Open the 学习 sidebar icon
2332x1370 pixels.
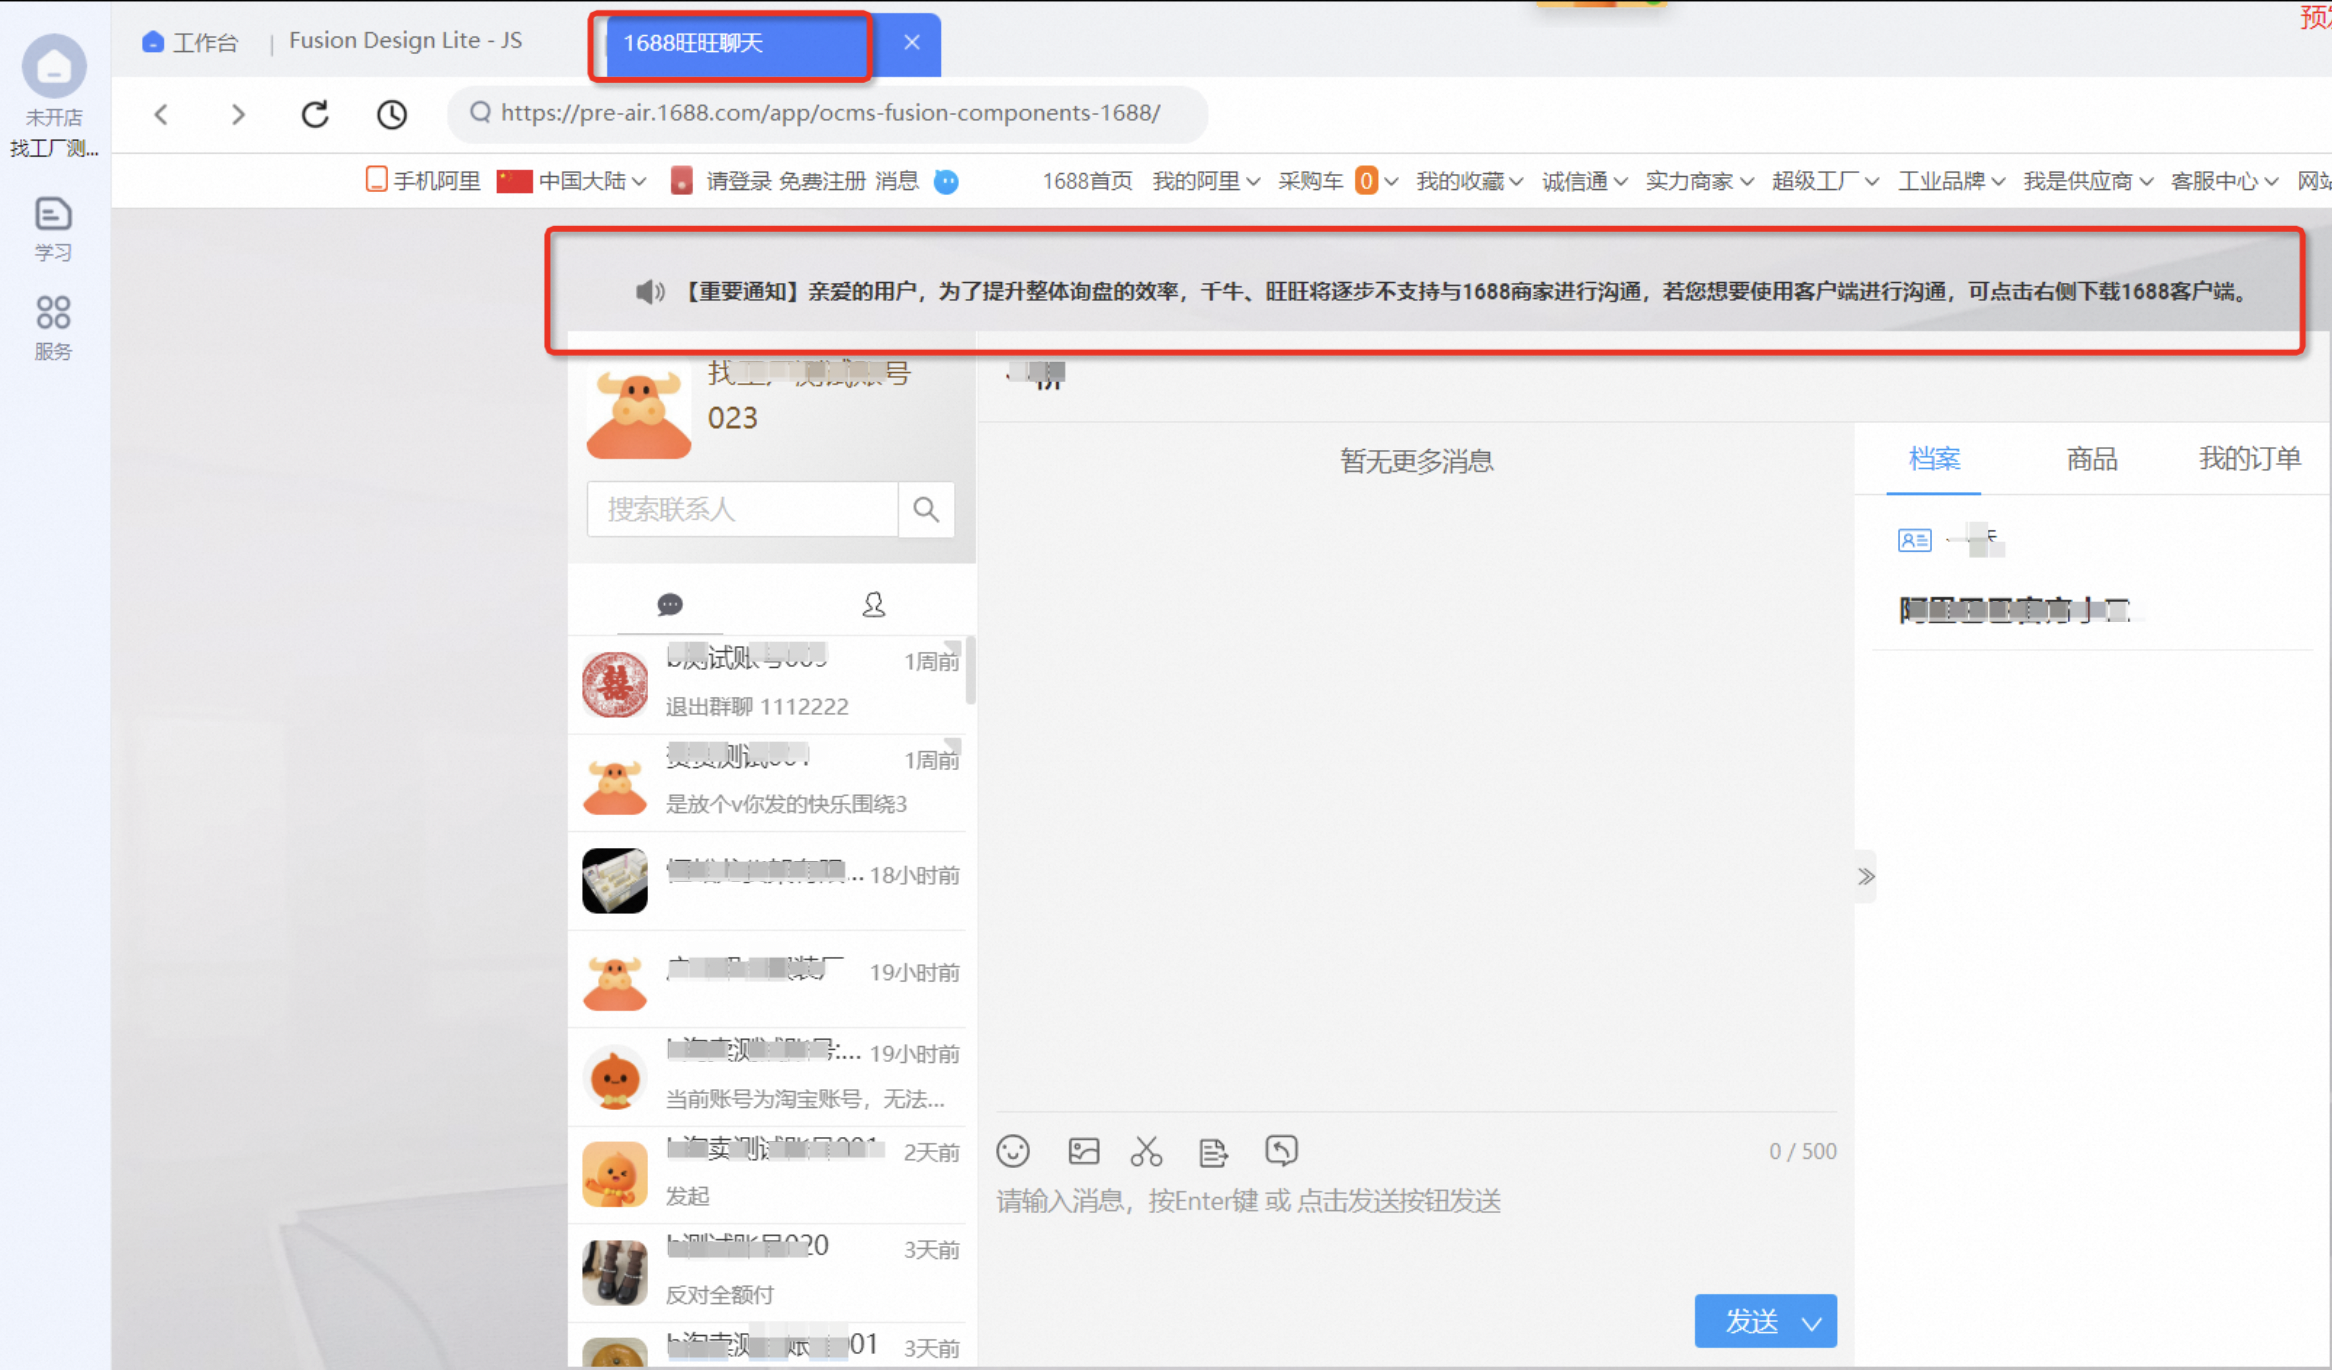(53, 229)
